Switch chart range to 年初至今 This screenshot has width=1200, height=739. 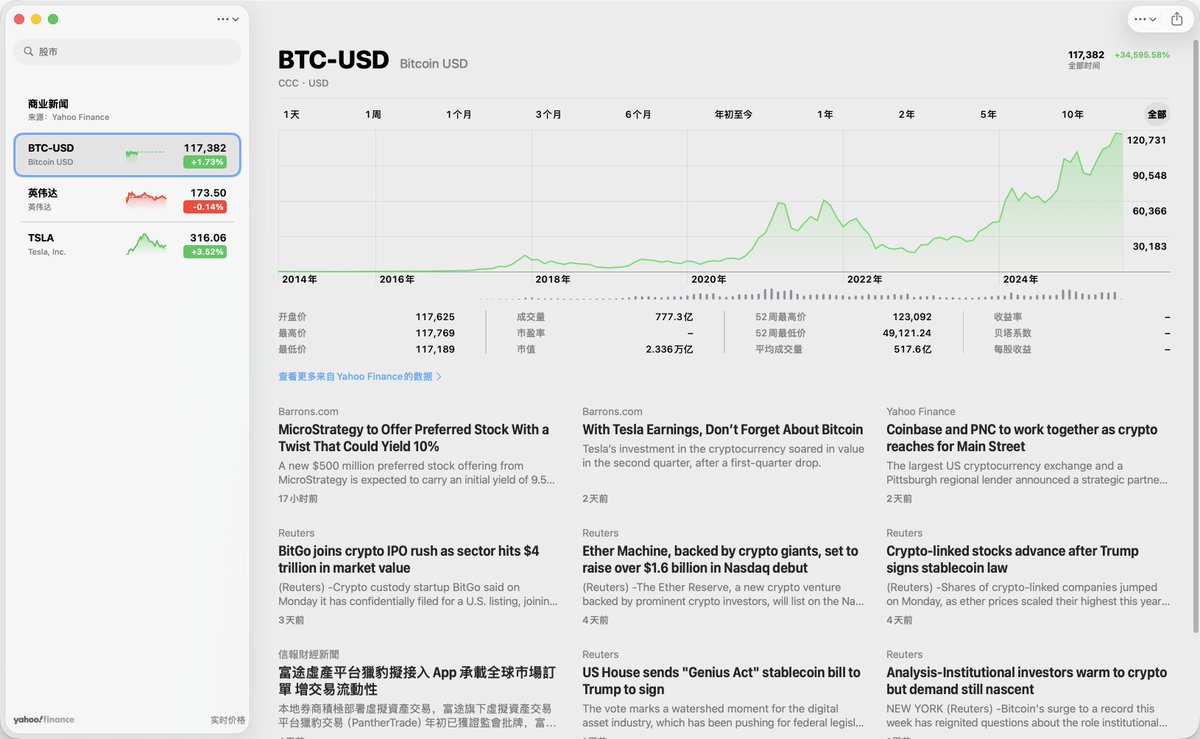[734, 115]
